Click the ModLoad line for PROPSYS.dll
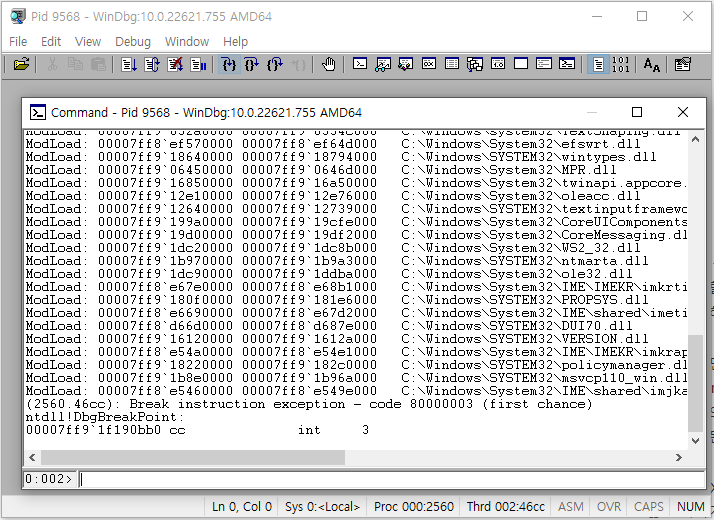This screenshot has width=714, height=520. [337, 300]
